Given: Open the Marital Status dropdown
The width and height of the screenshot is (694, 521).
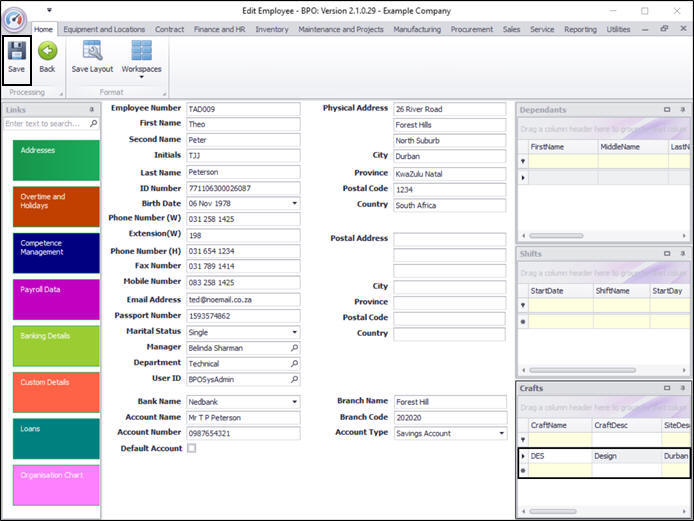Looking at the screenshot, I should click(294, 332).
